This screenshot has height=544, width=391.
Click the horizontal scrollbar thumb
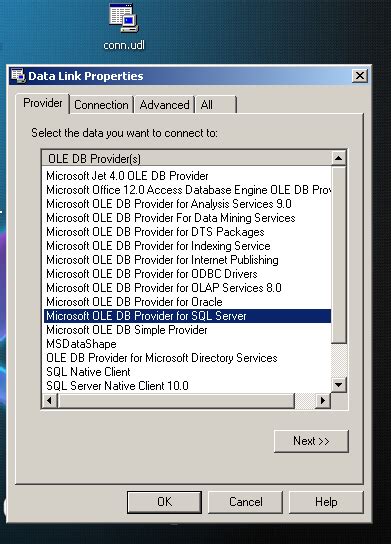click(x=176, y=401)
